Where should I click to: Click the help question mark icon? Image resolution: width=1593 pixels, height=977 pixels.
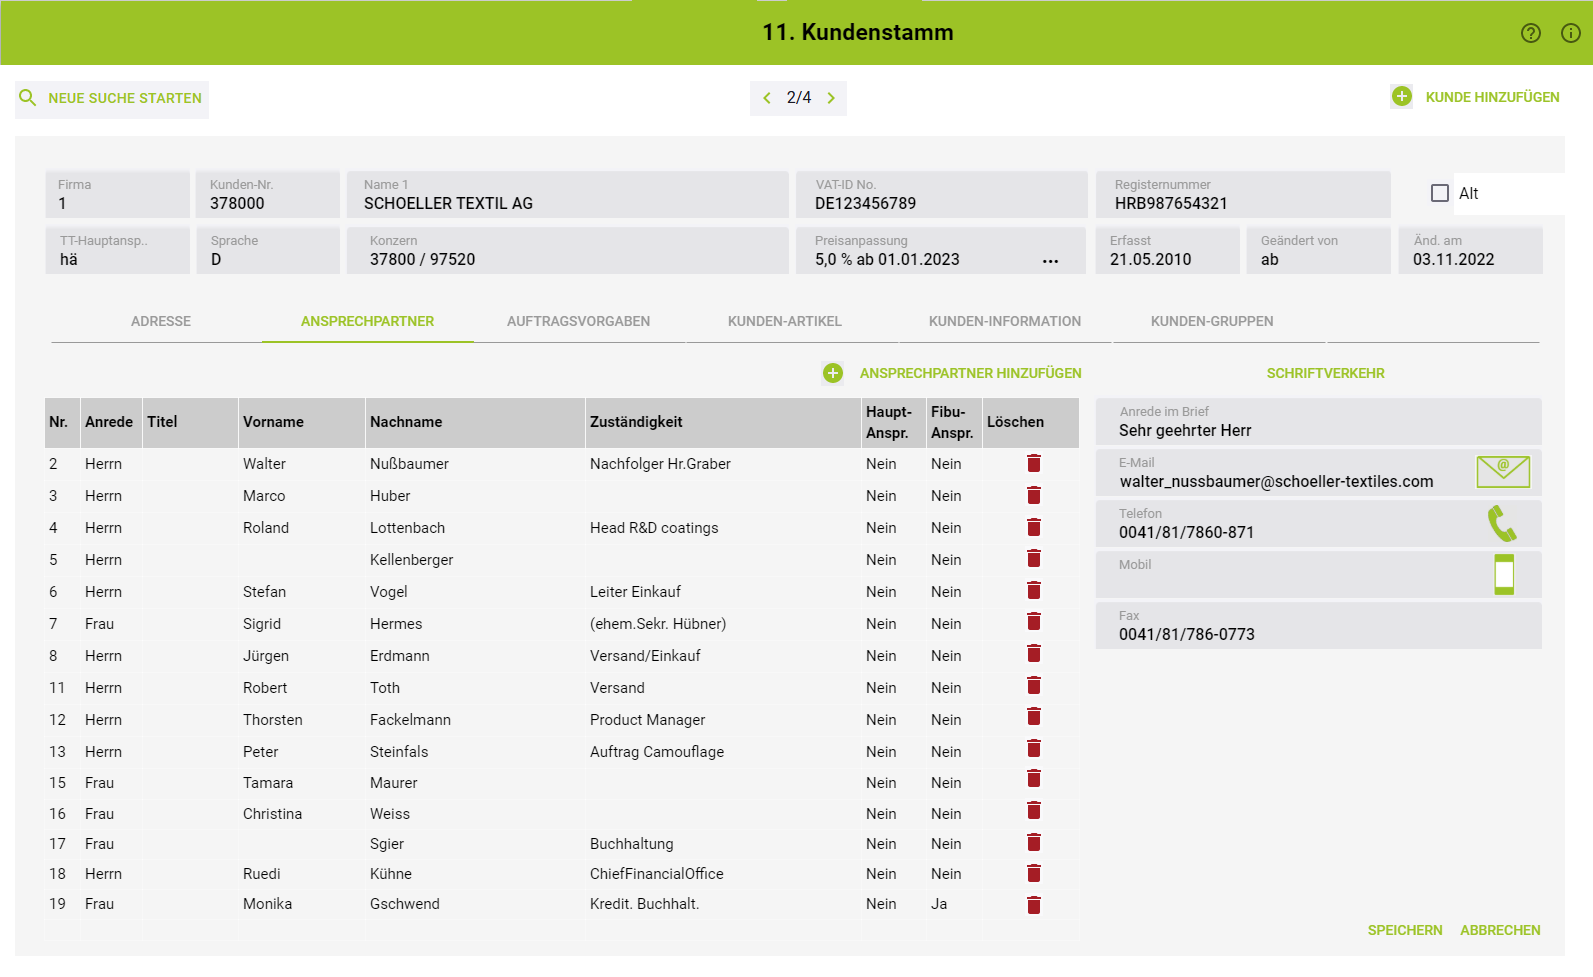coord(1530,33)
